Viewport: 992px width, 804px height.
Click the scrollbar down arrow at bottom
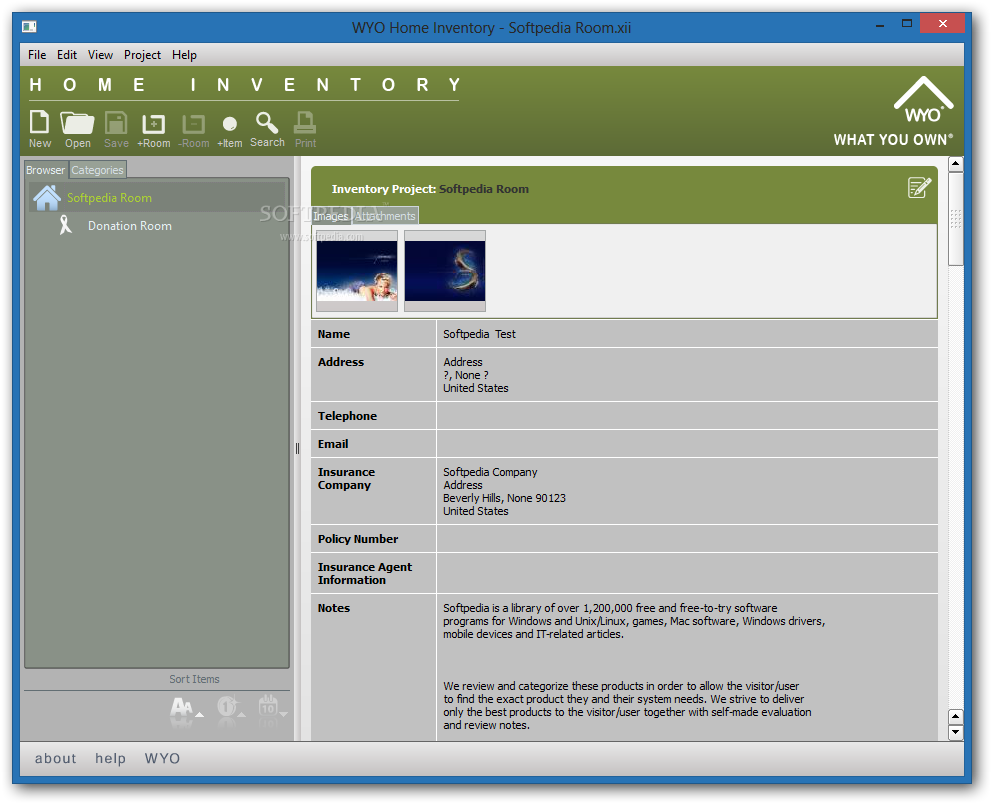click(x=955, y=732)
